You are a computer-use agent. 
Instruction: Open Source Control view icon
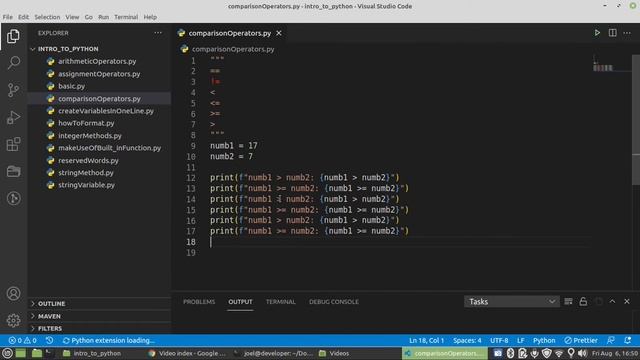[x=13, y=90]
